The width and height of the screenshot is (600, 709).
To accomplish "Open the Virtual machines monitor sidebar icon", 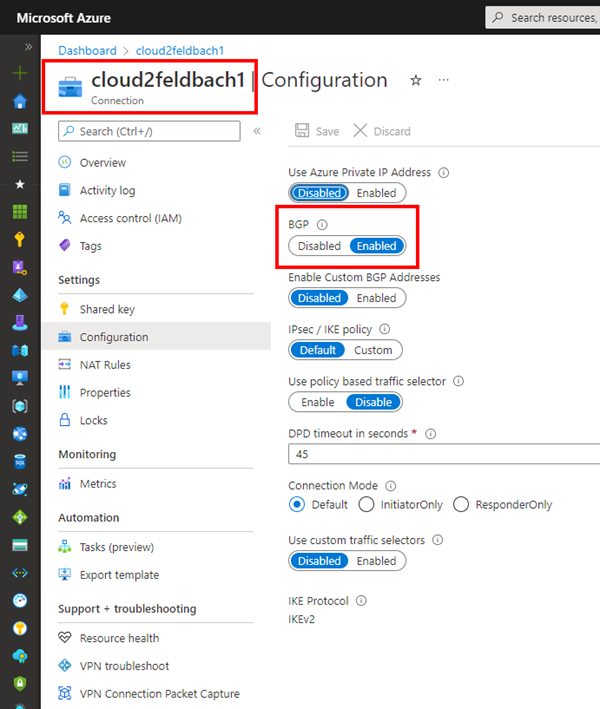I will (x=20, y=378).
